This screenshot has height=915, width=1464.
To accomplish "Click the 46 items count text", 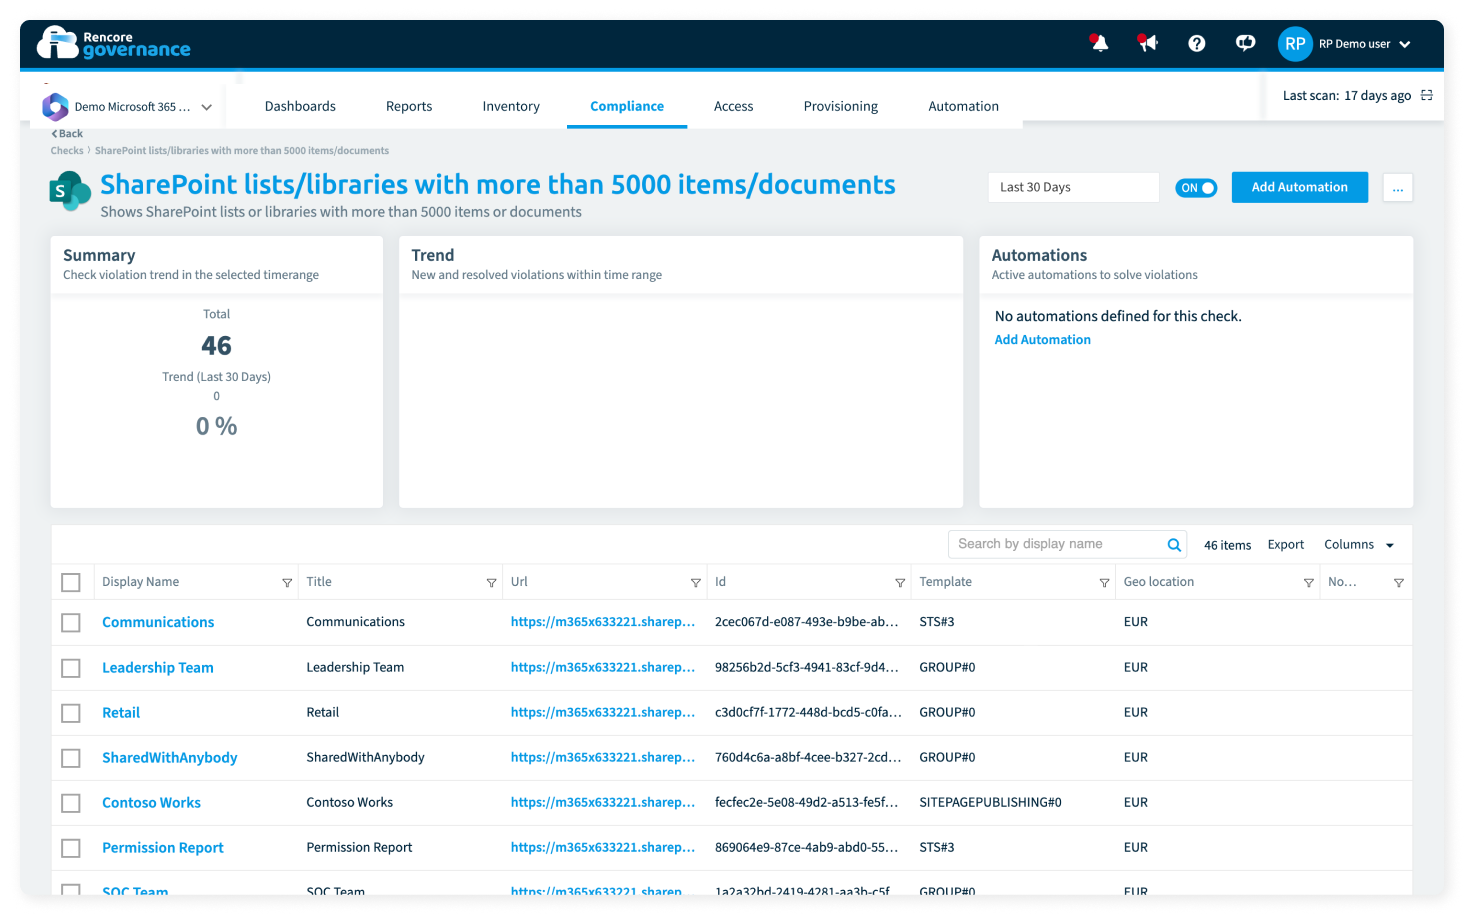I will [1227, 545].
